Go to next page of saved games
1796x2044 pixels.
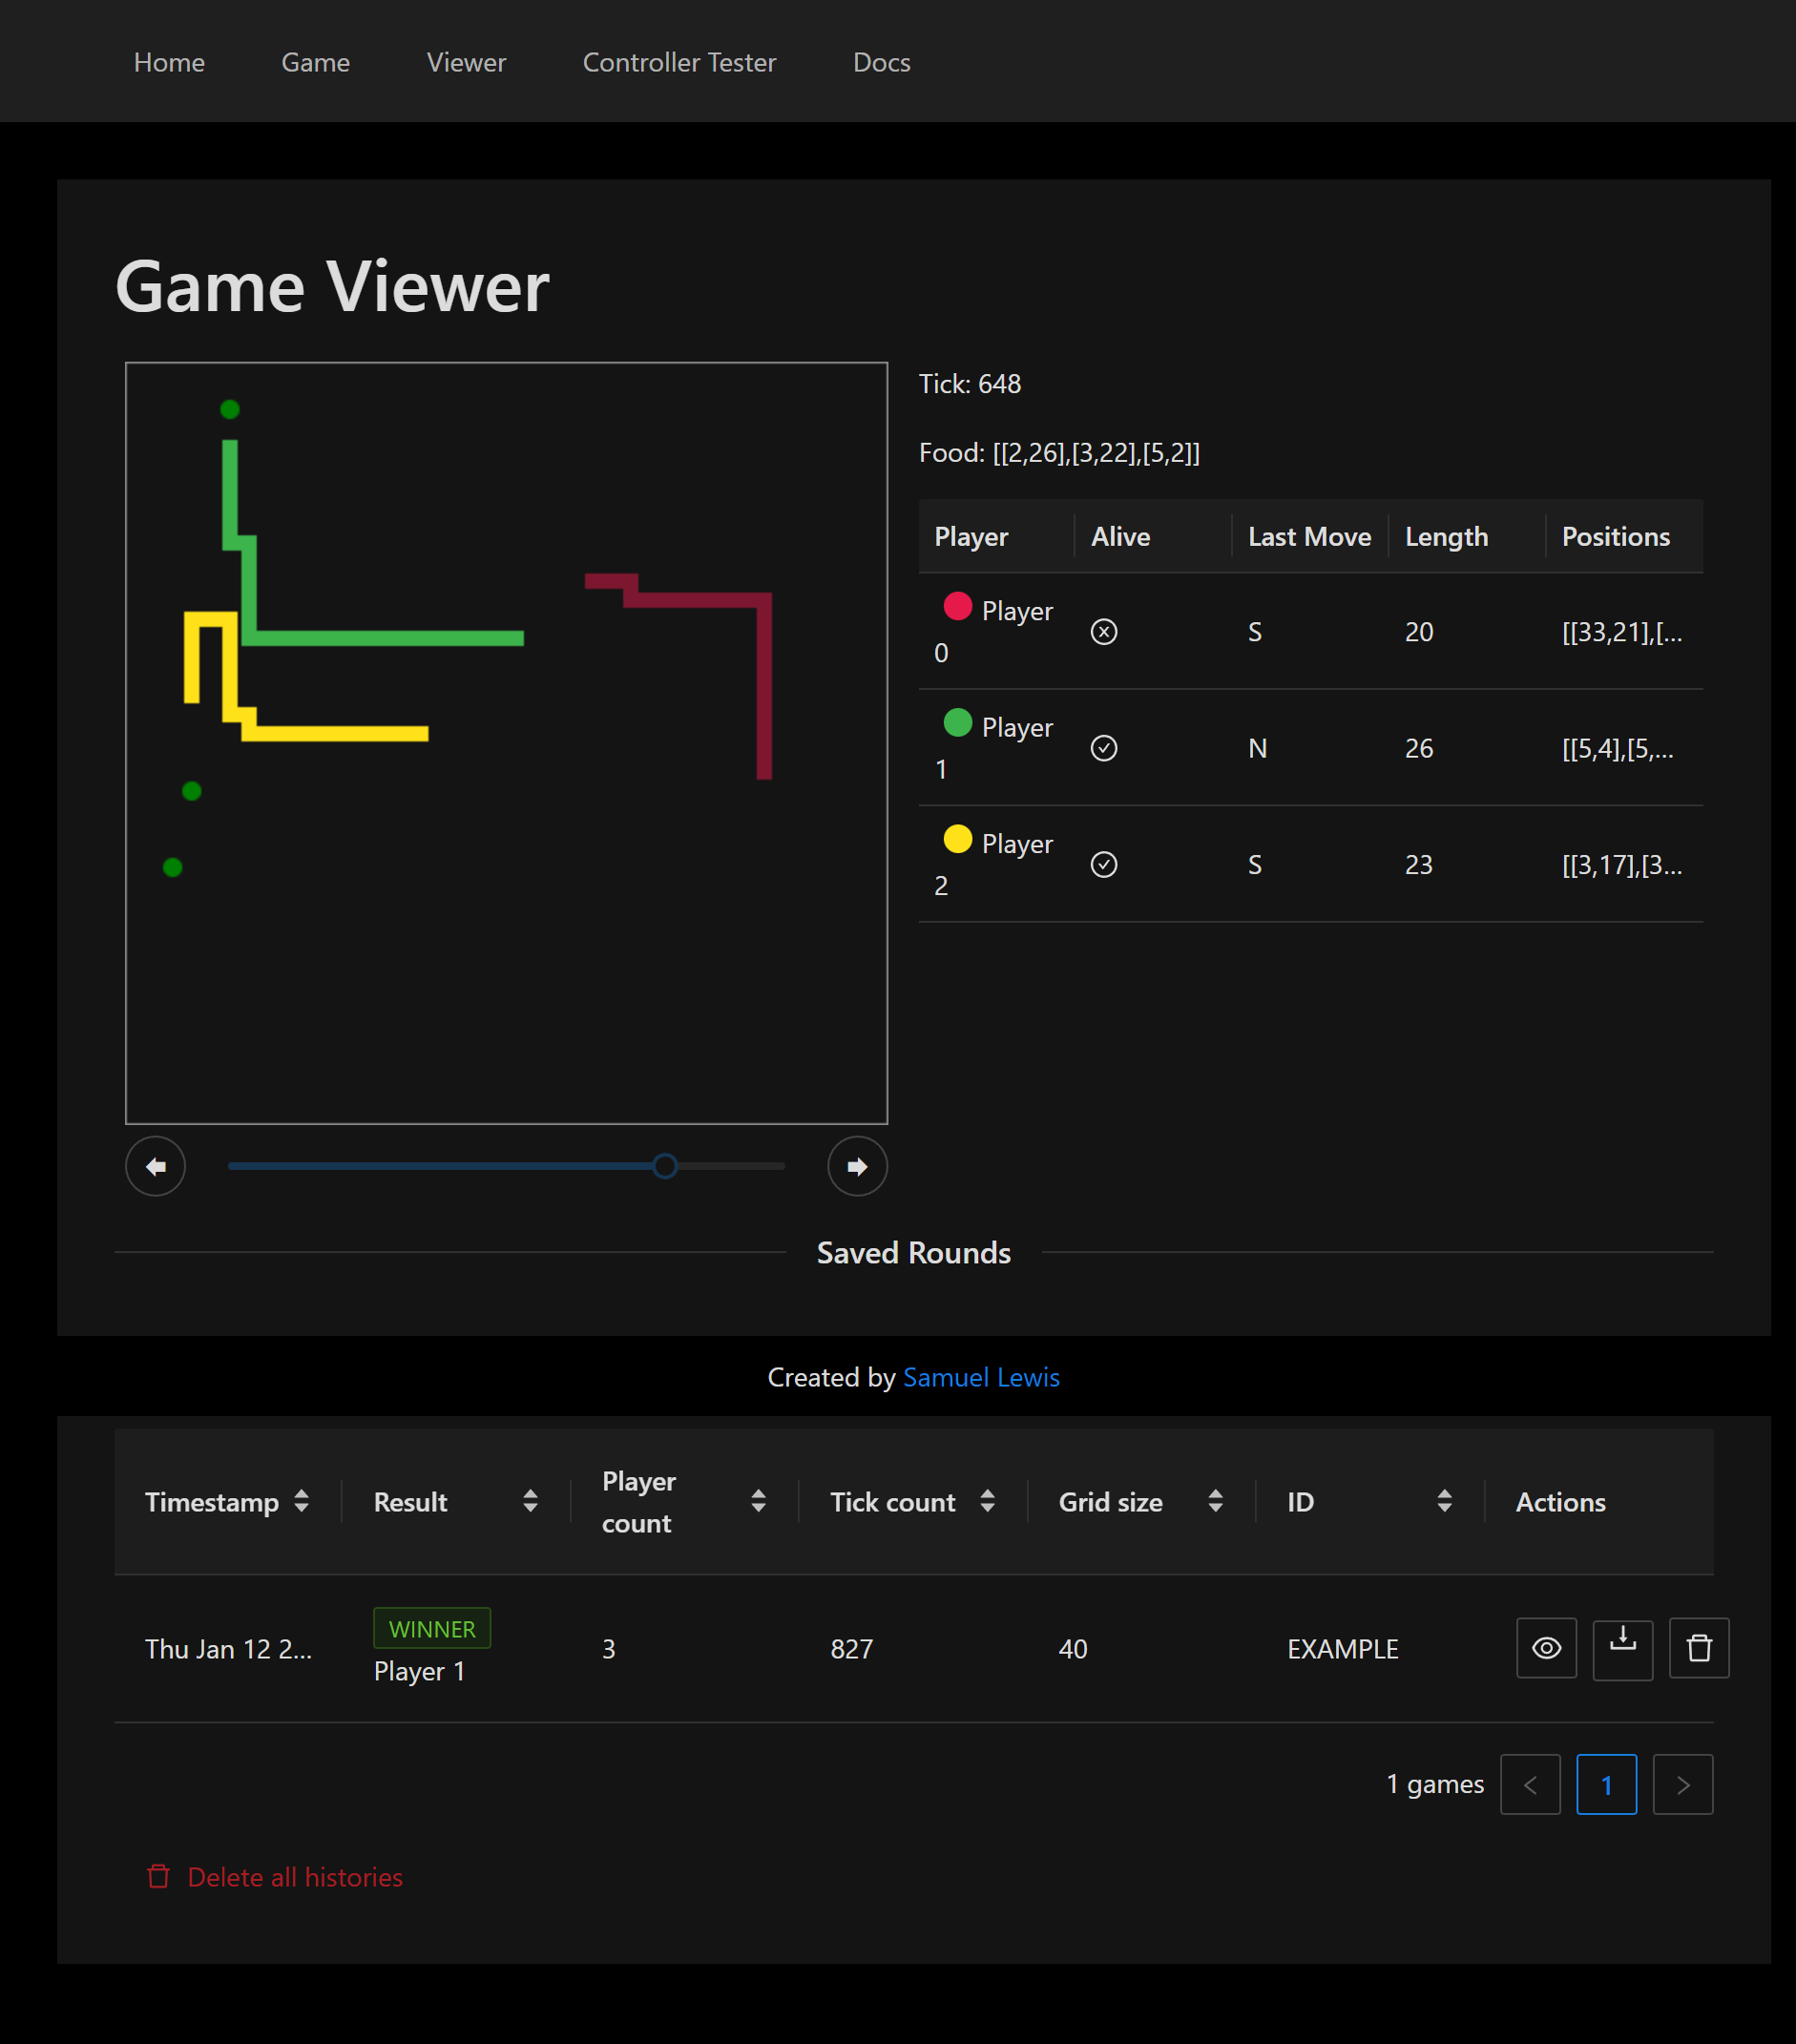point(1682,1784)
